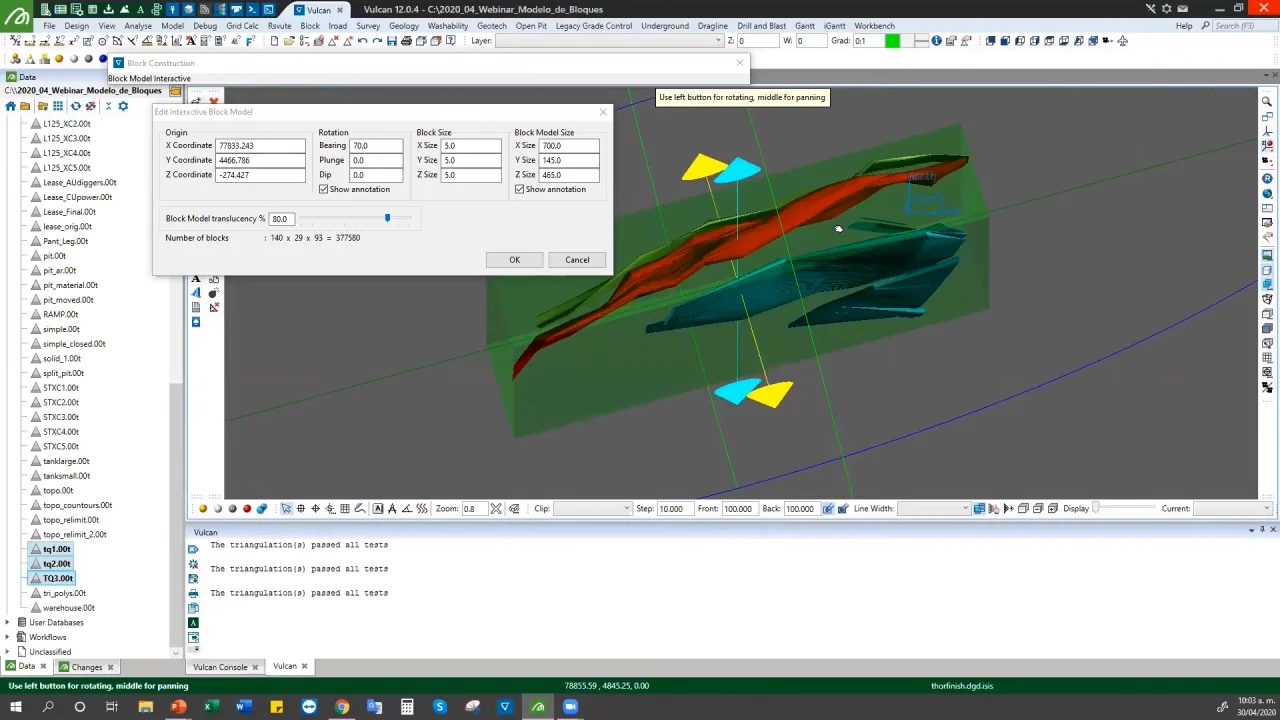
Task: Switch to the Vulcan Console tab
Action: pos(220,667)
